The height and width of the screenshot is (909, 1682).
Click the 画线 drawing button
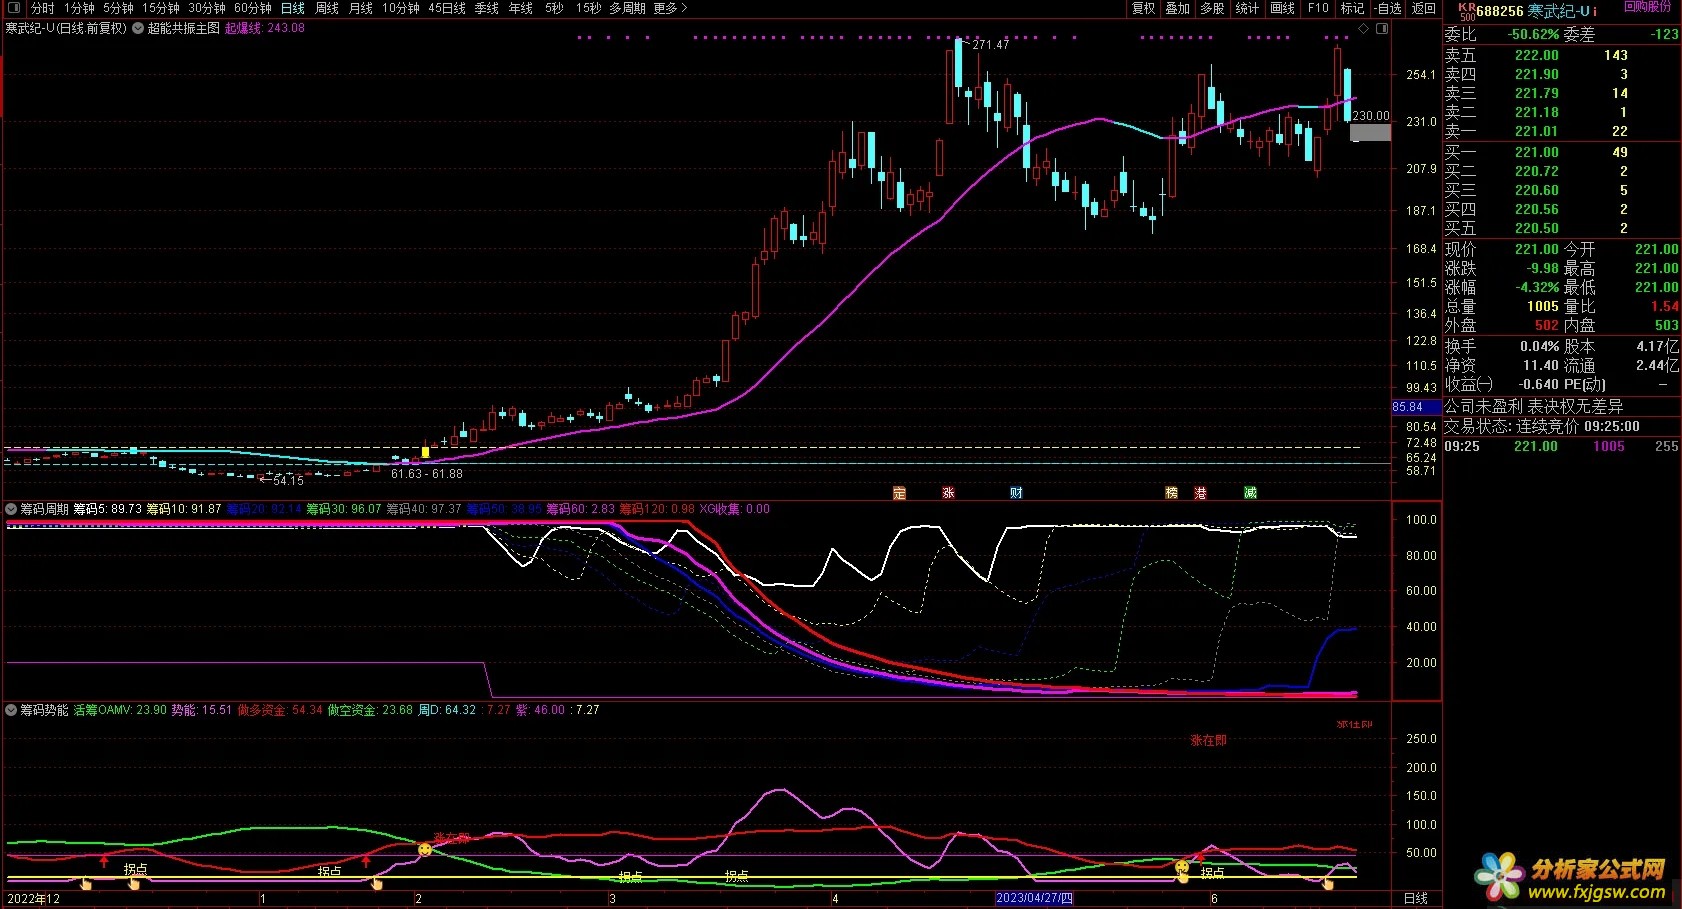[x=1282, y=8]
